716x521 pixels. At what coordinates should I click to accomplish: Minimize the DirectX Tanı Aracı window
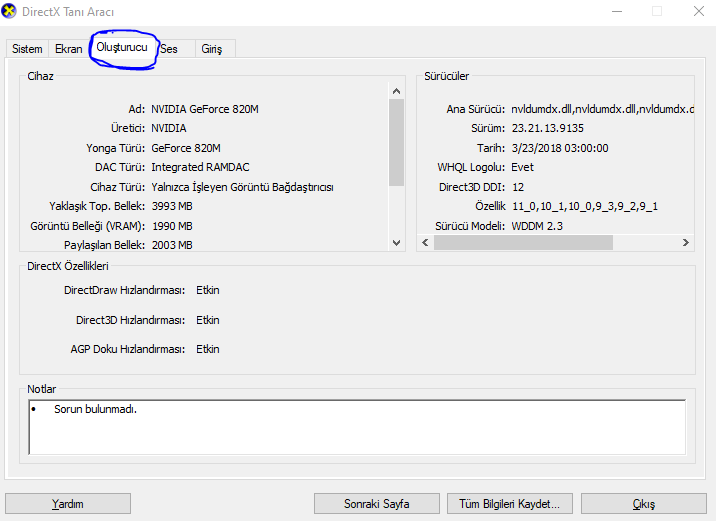pos(617,11)
